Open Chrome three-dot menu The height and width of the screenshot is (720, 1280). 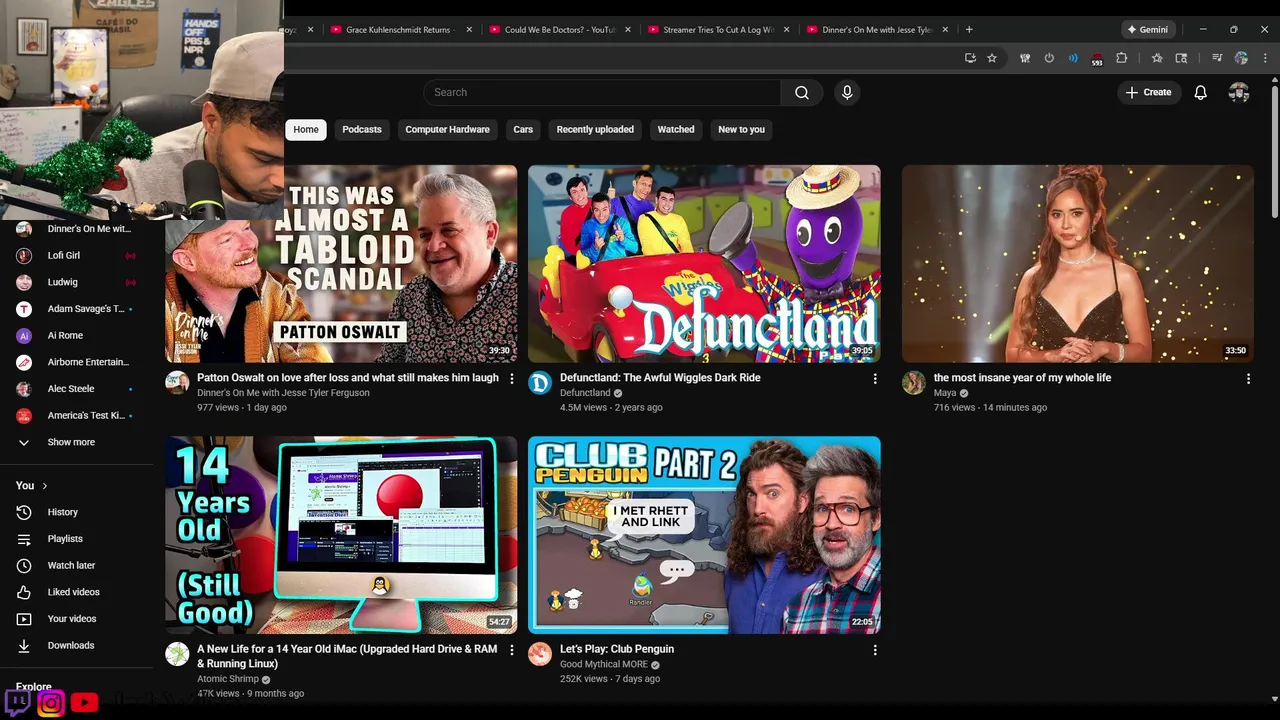pos(1265,58)
